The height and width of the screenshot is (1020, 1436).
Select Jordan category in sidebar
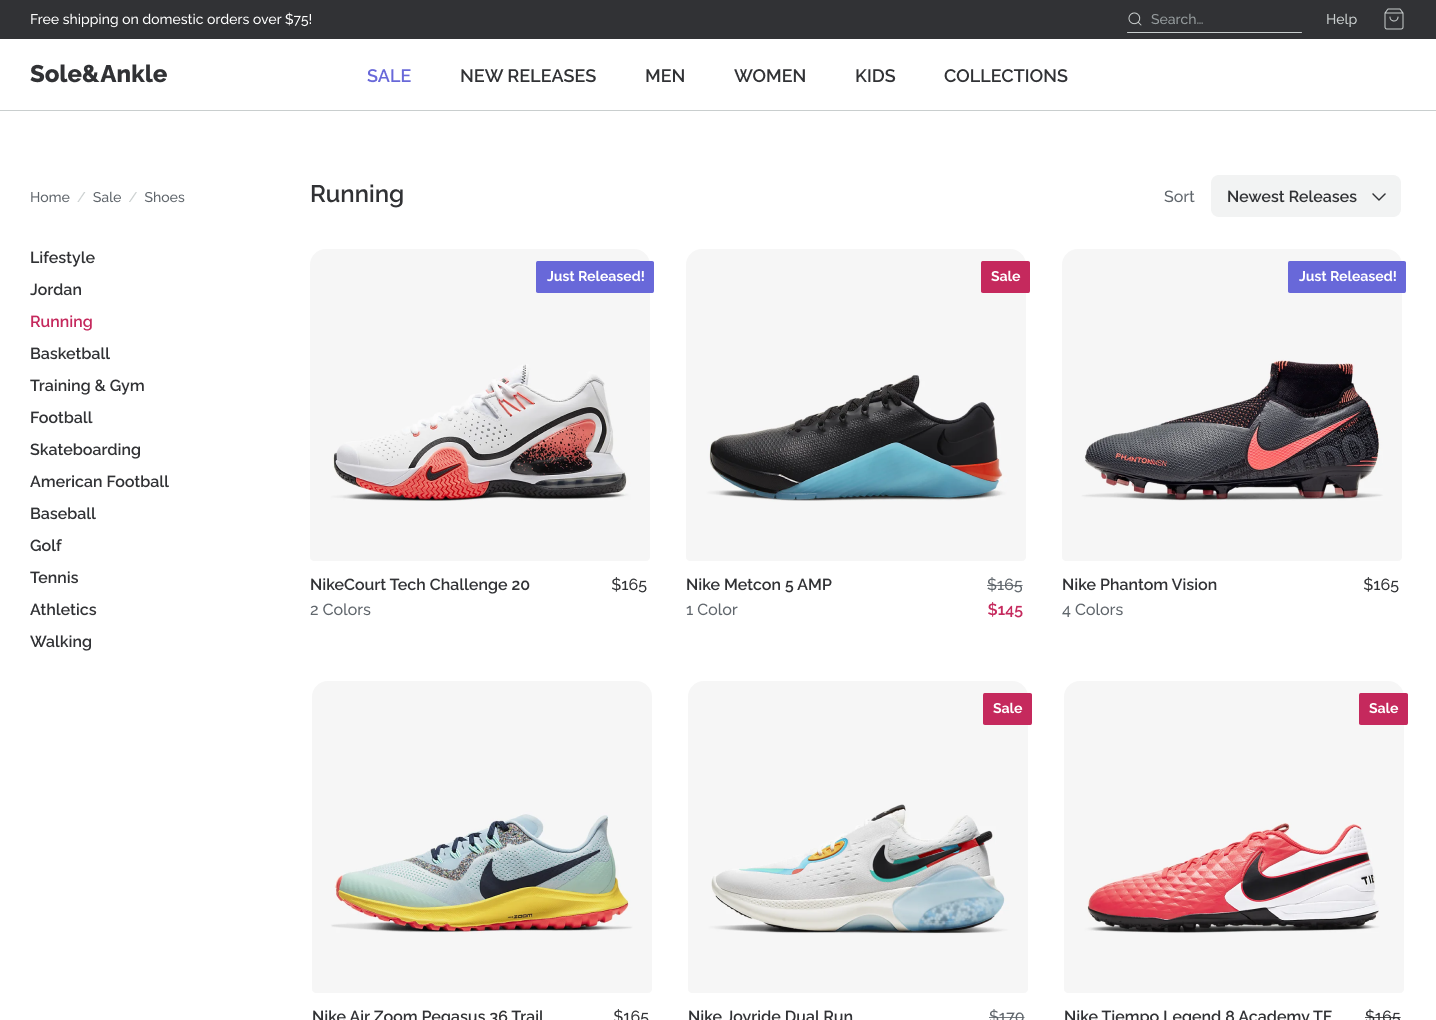pyautogui.click(x=56, y=289)
